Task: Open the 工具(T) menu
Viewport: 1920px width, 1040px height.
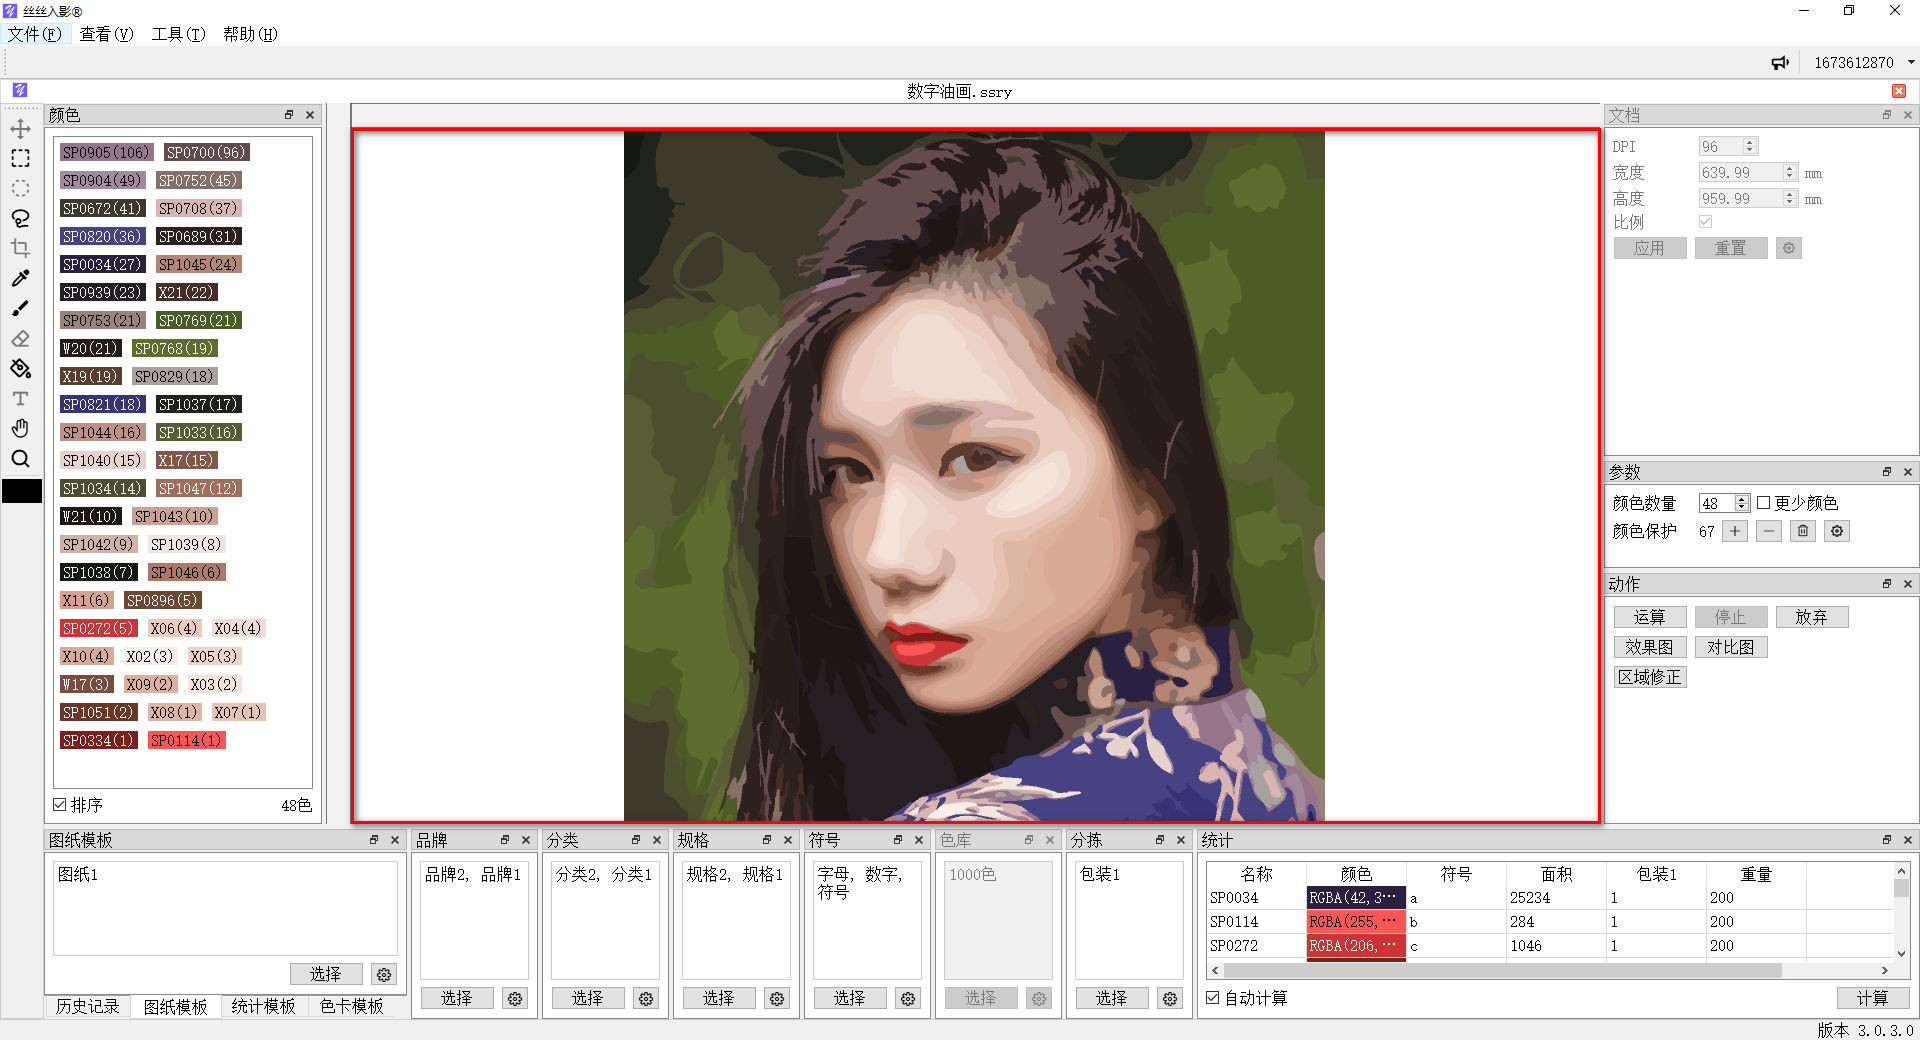Action: (x=178, y=34)
